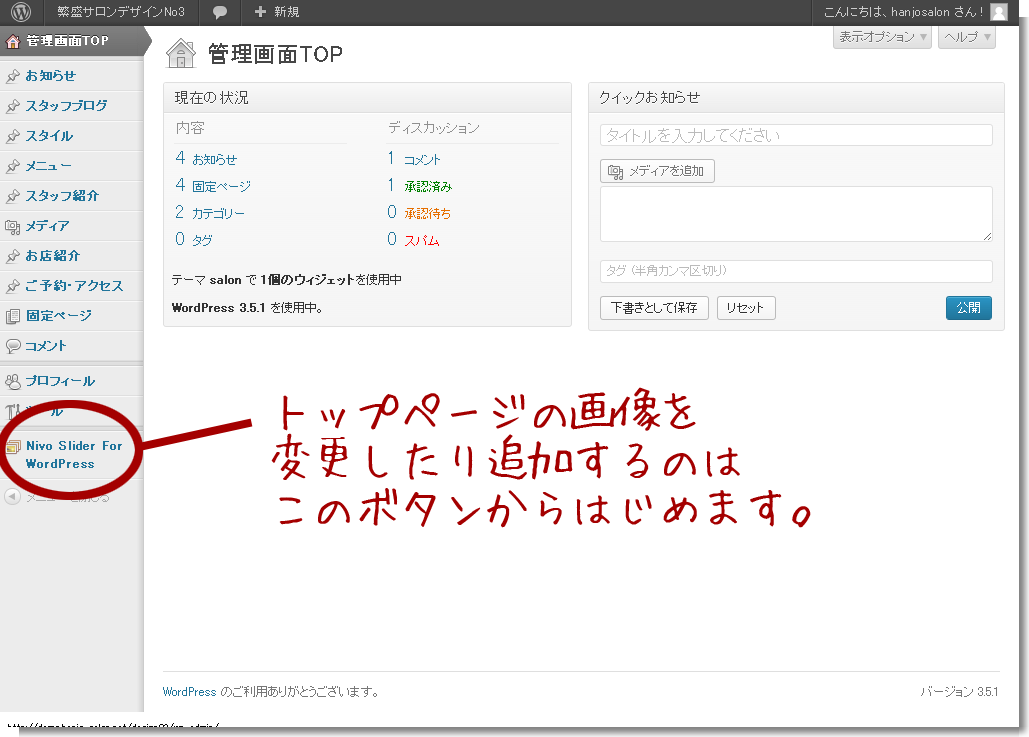Open the スタッフブログ menu item
The height and width of the screenshot is (737, 1029).
tap(66, 106)
